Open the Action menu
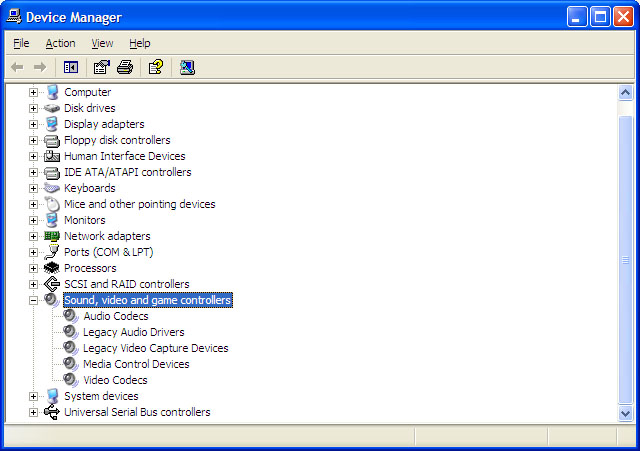640x451 pixels. point(60,43)
